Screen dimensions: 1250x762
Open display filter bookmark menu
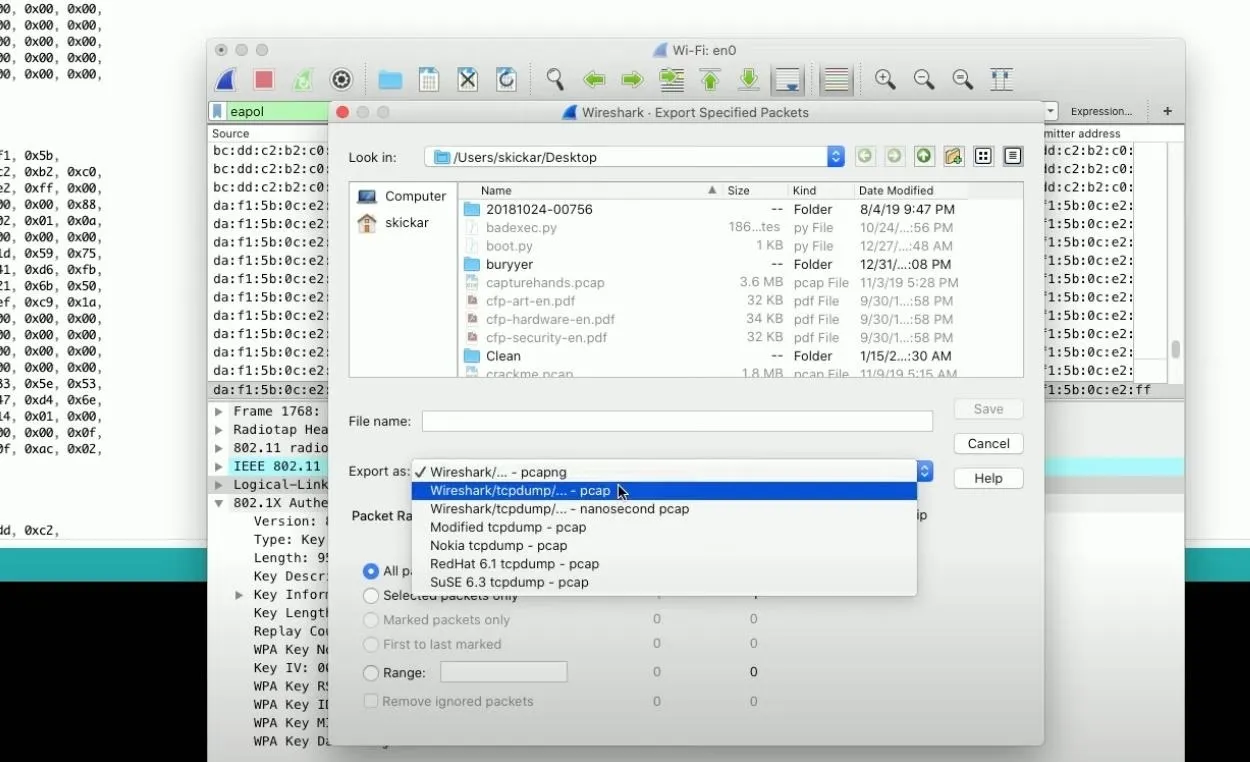coord(217,111)
